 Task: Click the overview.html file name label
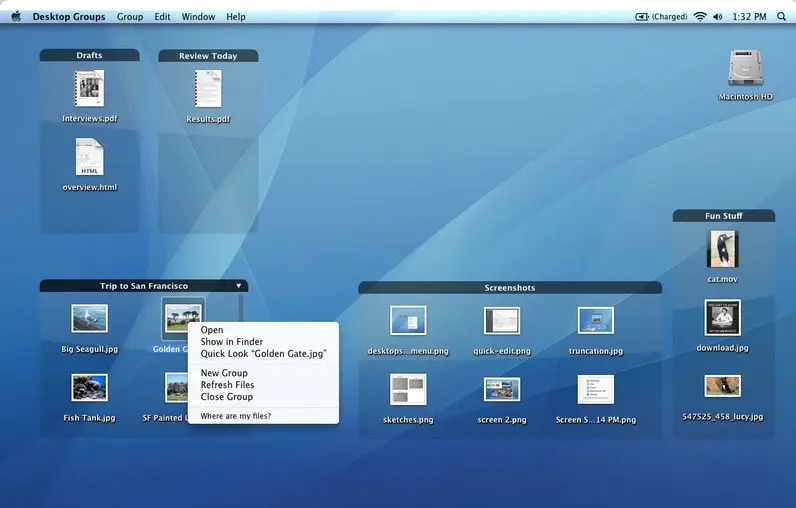point(89,187)
